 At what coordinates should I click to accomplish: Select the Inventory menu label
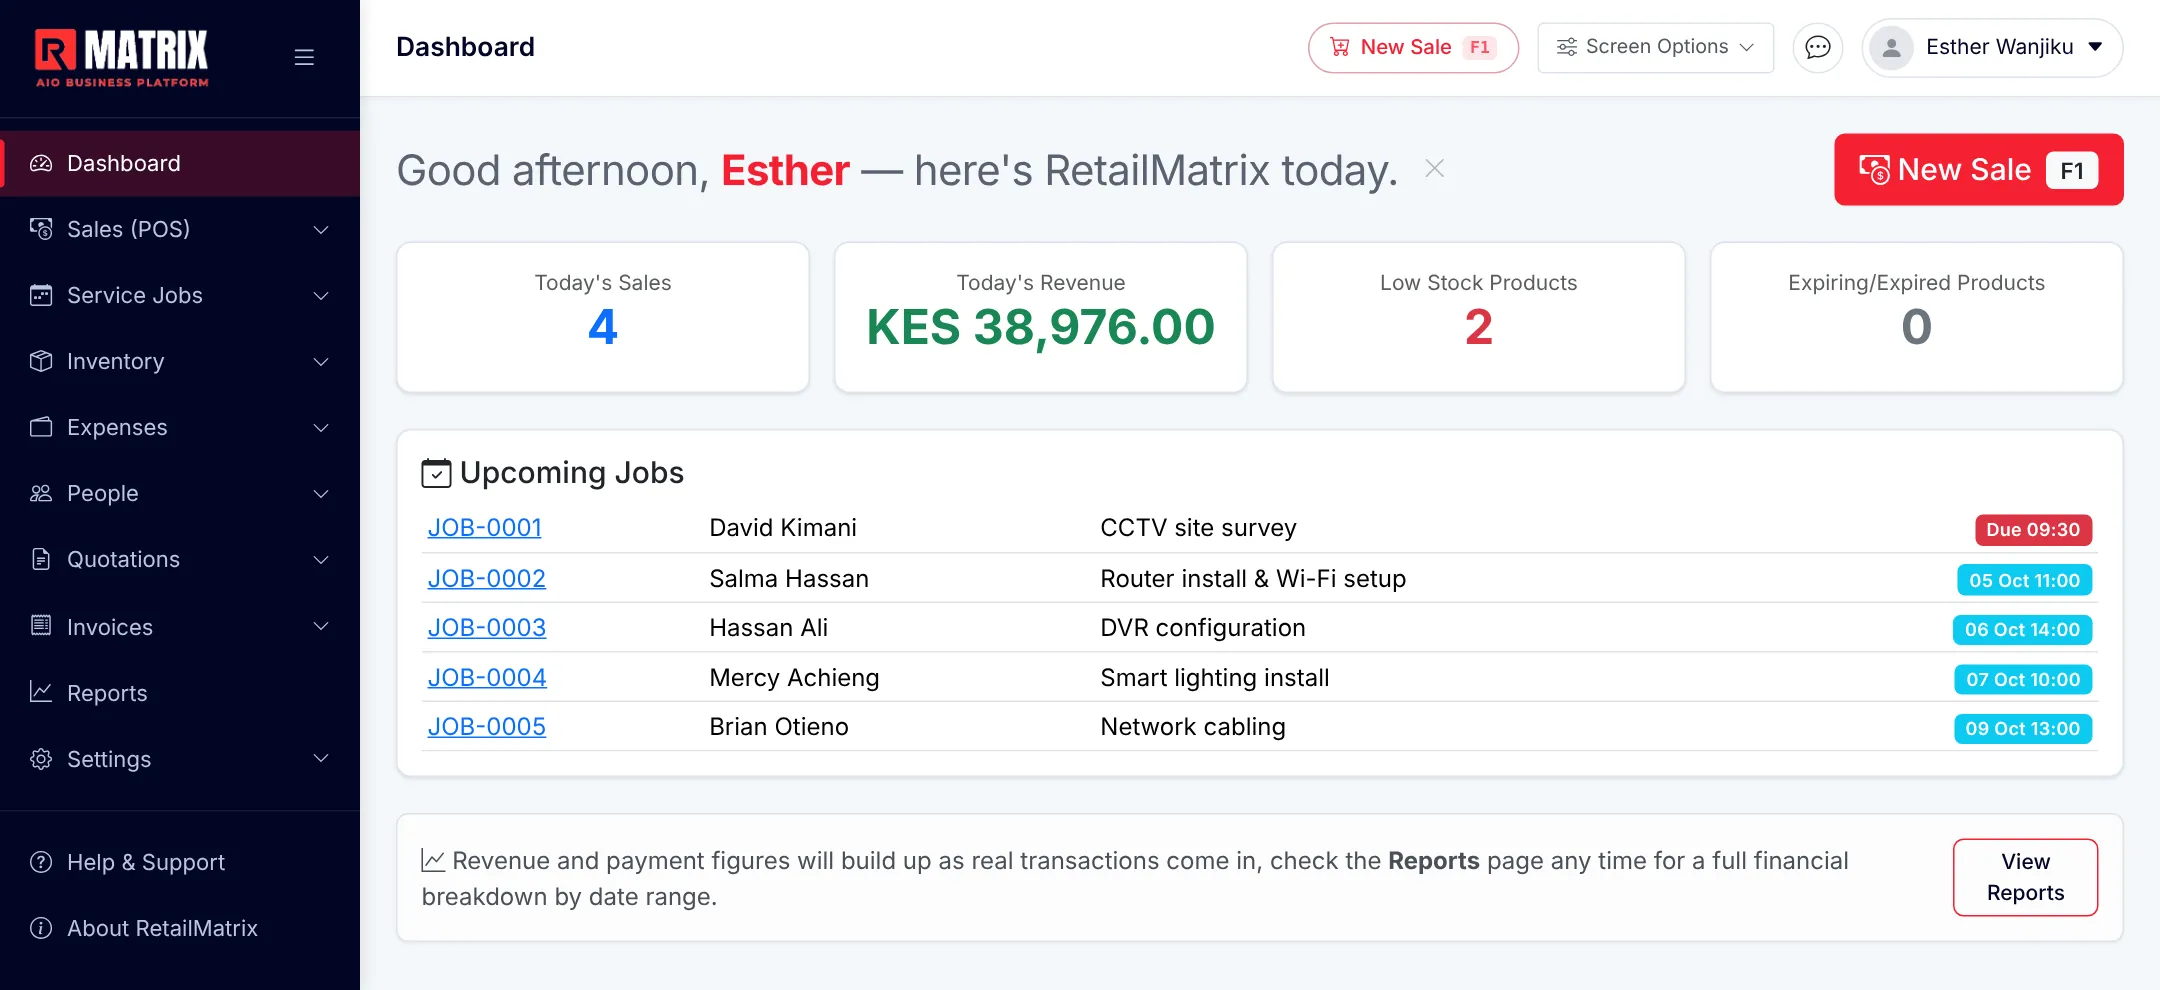coord(115,361)
